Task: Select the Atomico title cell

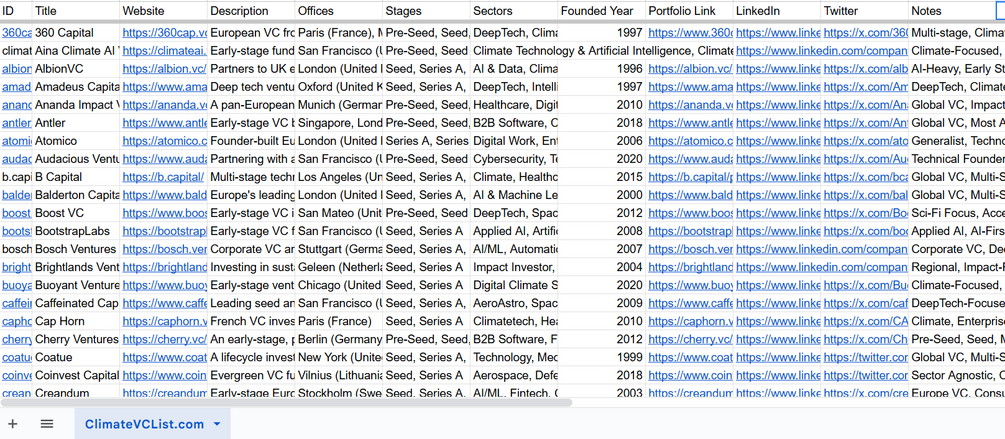Action: pos(76,140)
